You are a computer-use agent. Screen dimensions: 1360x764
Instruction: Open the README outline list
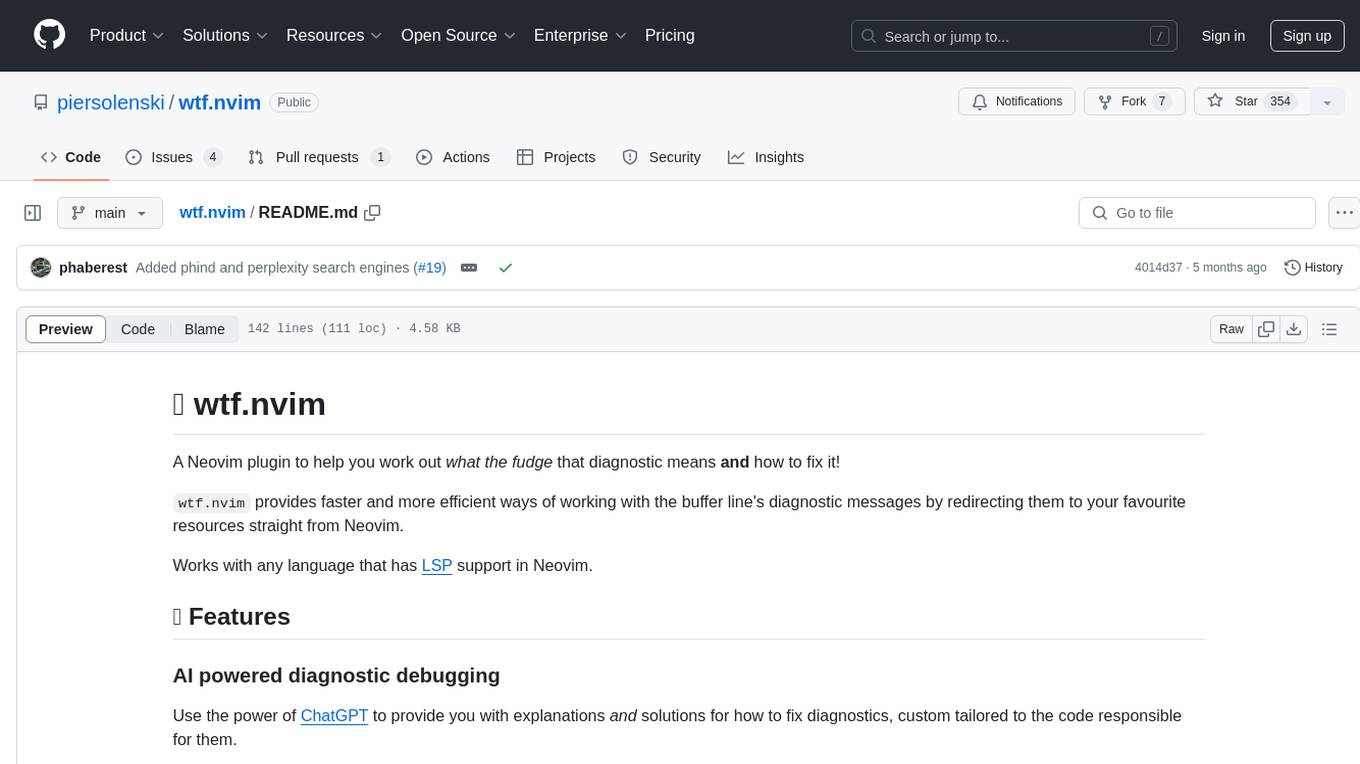pyautogui.click(x=1329, y=329)
